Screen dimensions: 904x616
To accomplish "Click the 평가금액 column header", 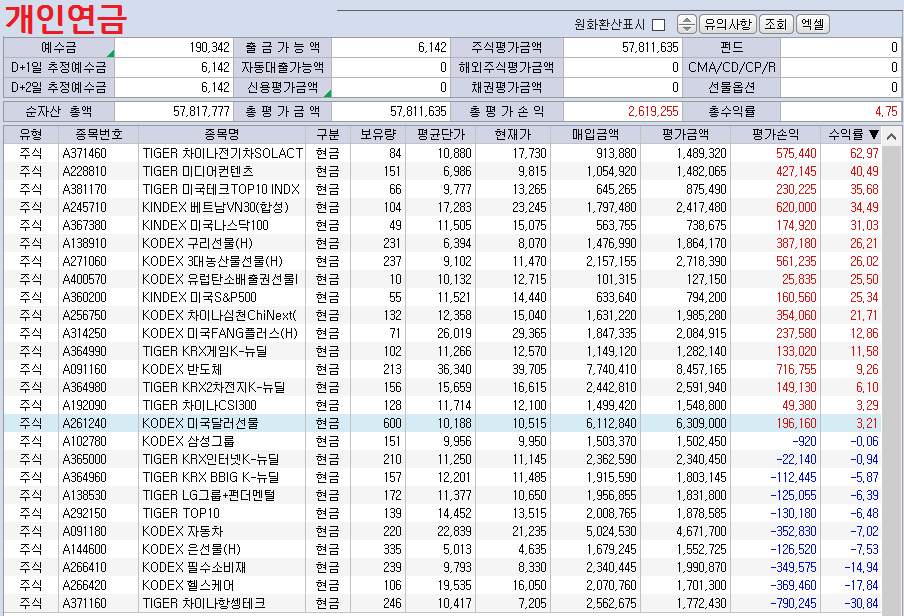I will click(685, 134).
